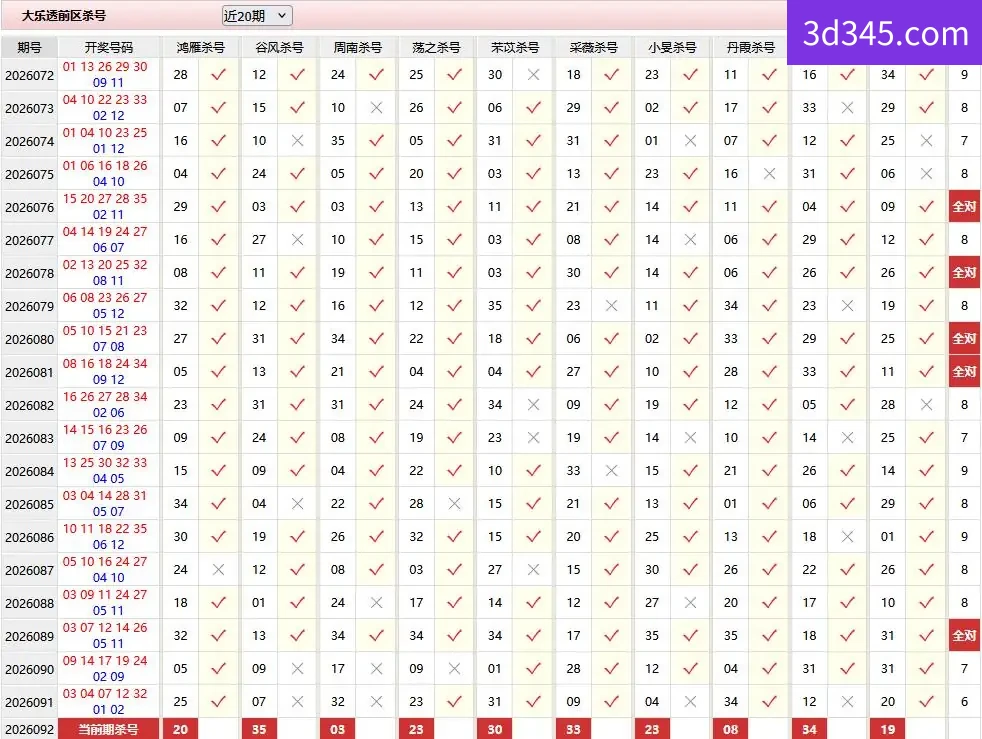Select the 期号 column header
Image resolution: width=982 pixels, height=739 pixels.
(x=29, y=48)
